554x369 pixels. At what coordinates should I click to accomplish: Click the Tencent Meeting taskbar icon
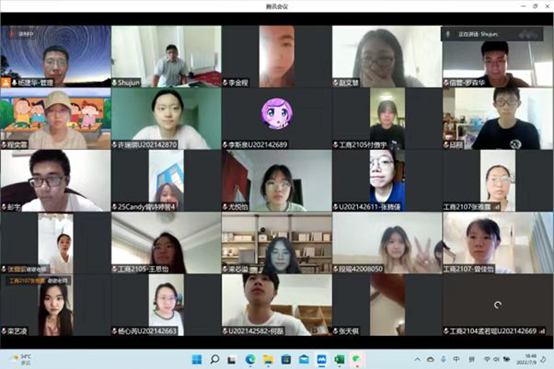322,359
